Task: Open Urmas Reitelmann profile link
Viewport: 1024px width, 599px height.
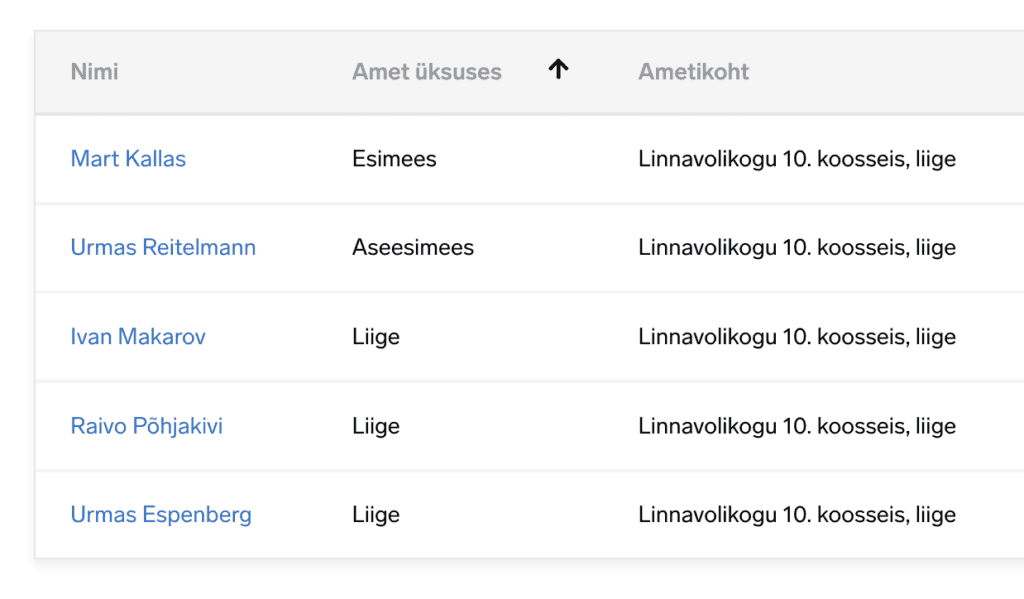Action: click(163, 248)
